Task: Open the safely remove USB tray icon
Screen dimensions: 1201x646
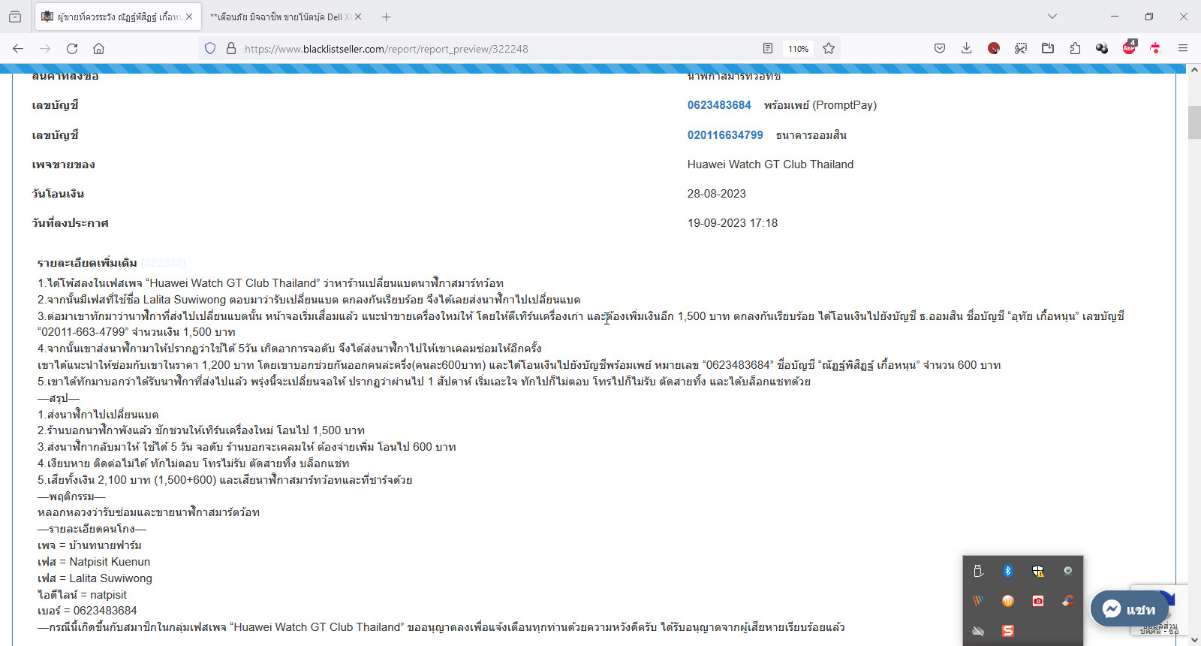Action: [x=979, y=571]
